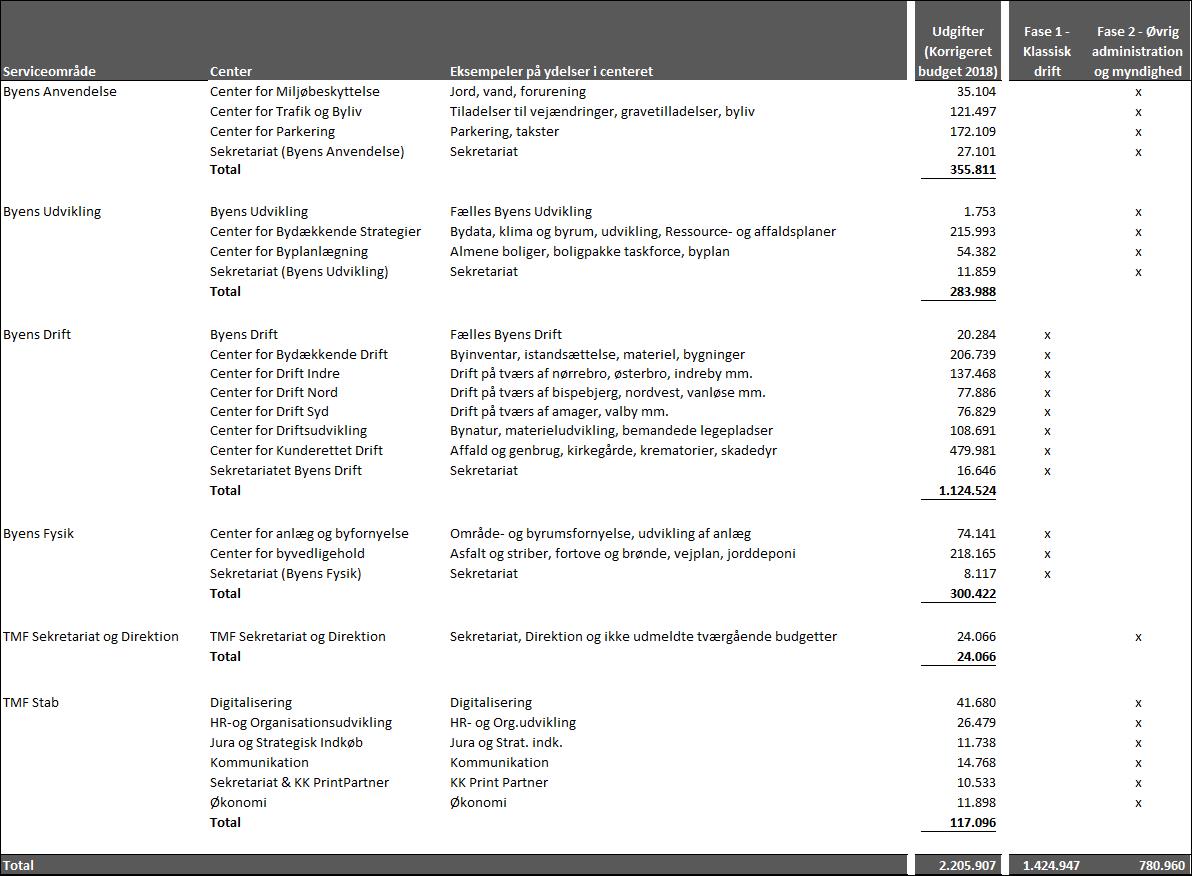Select 'Center for Miljøbeskyttelse' cell
Image resolution: width=1192 pixels, height=876 pixels.
[295, 91]
